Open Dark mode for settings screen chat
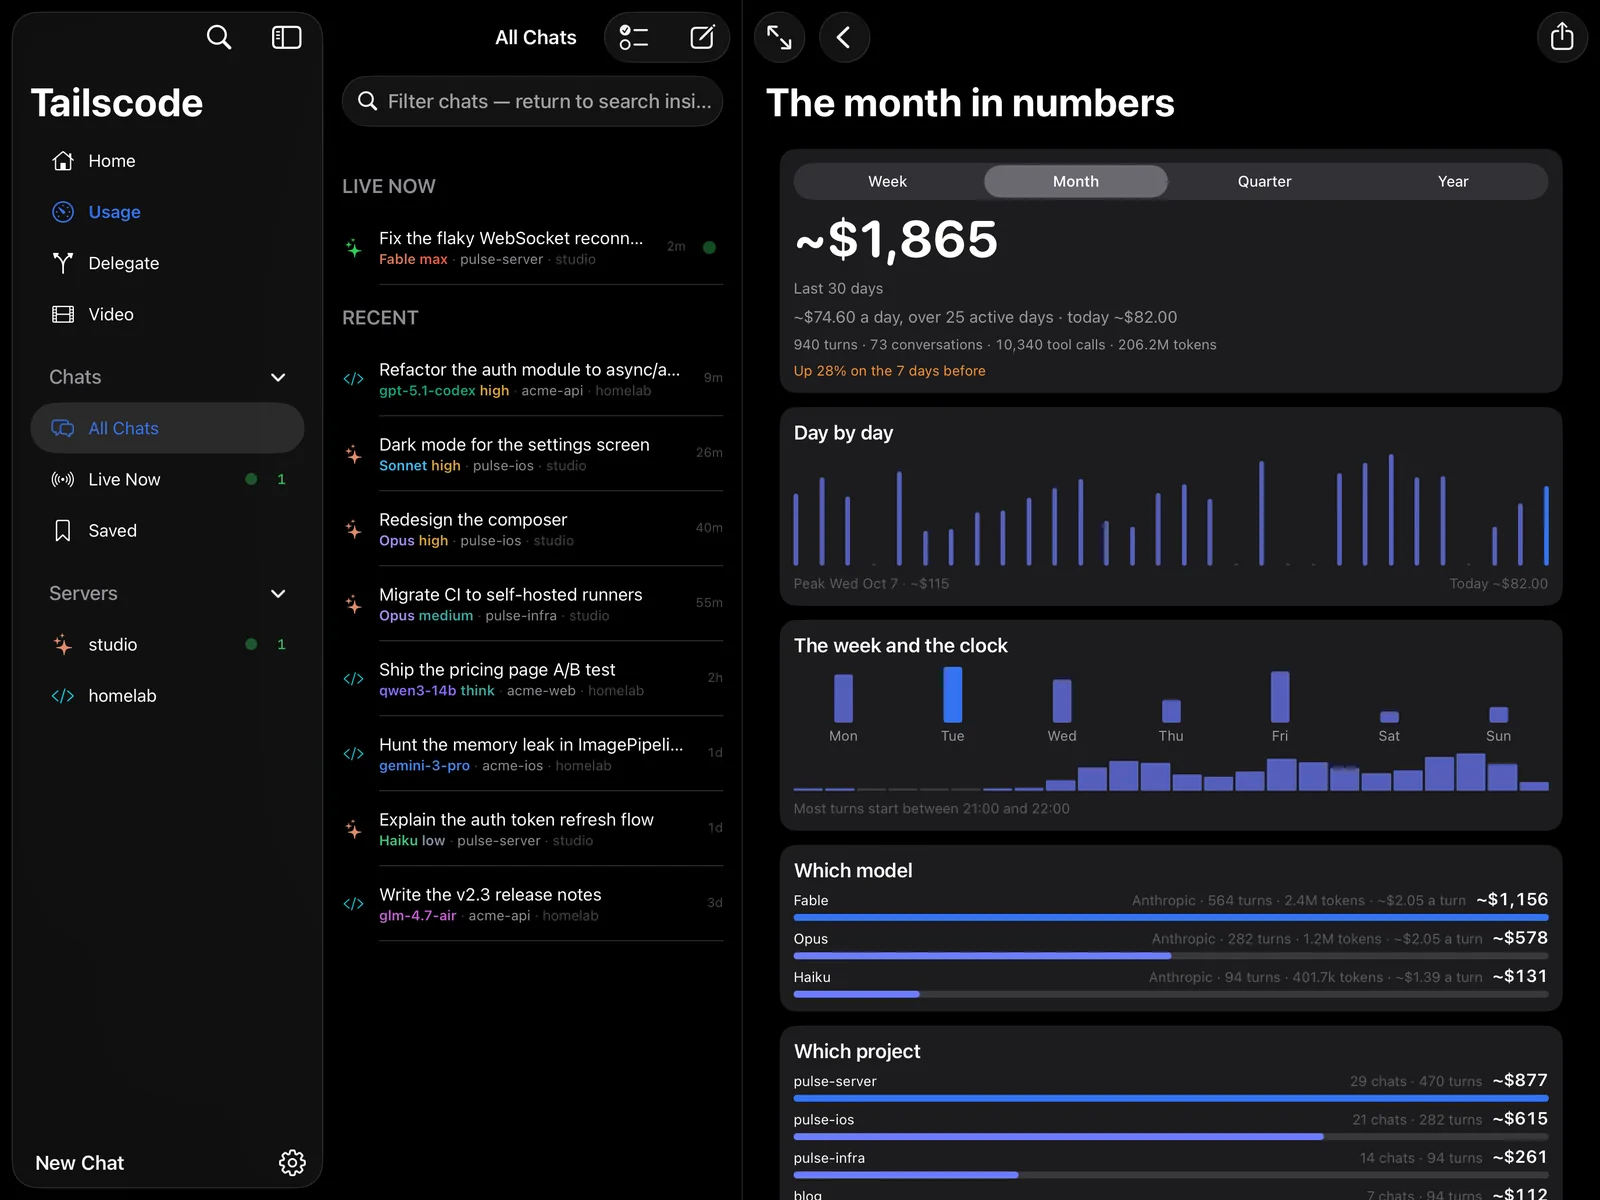This screenshot has width=1600, height=1200. (x=532, y=454)
